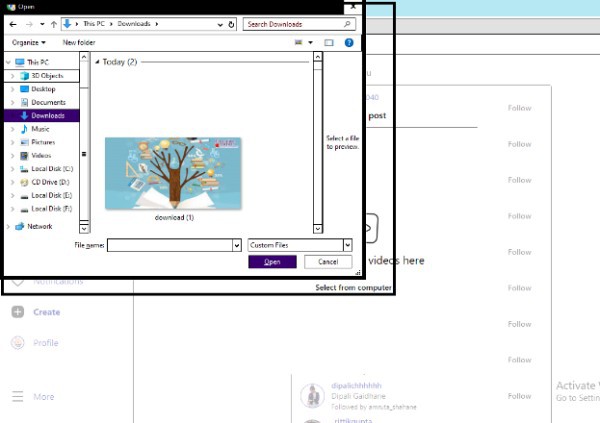Change the view layout icon
The image size is (600, 423).
298,42
